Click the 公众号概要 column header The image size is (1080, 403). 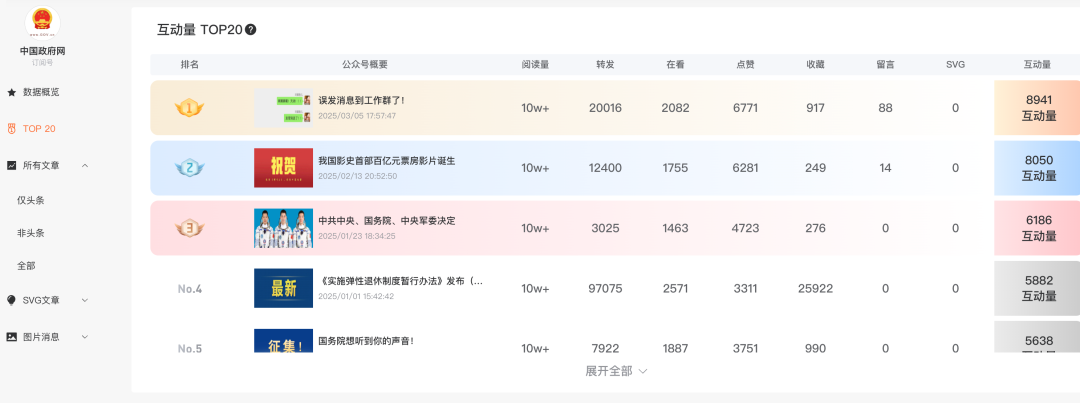point(365,64)
